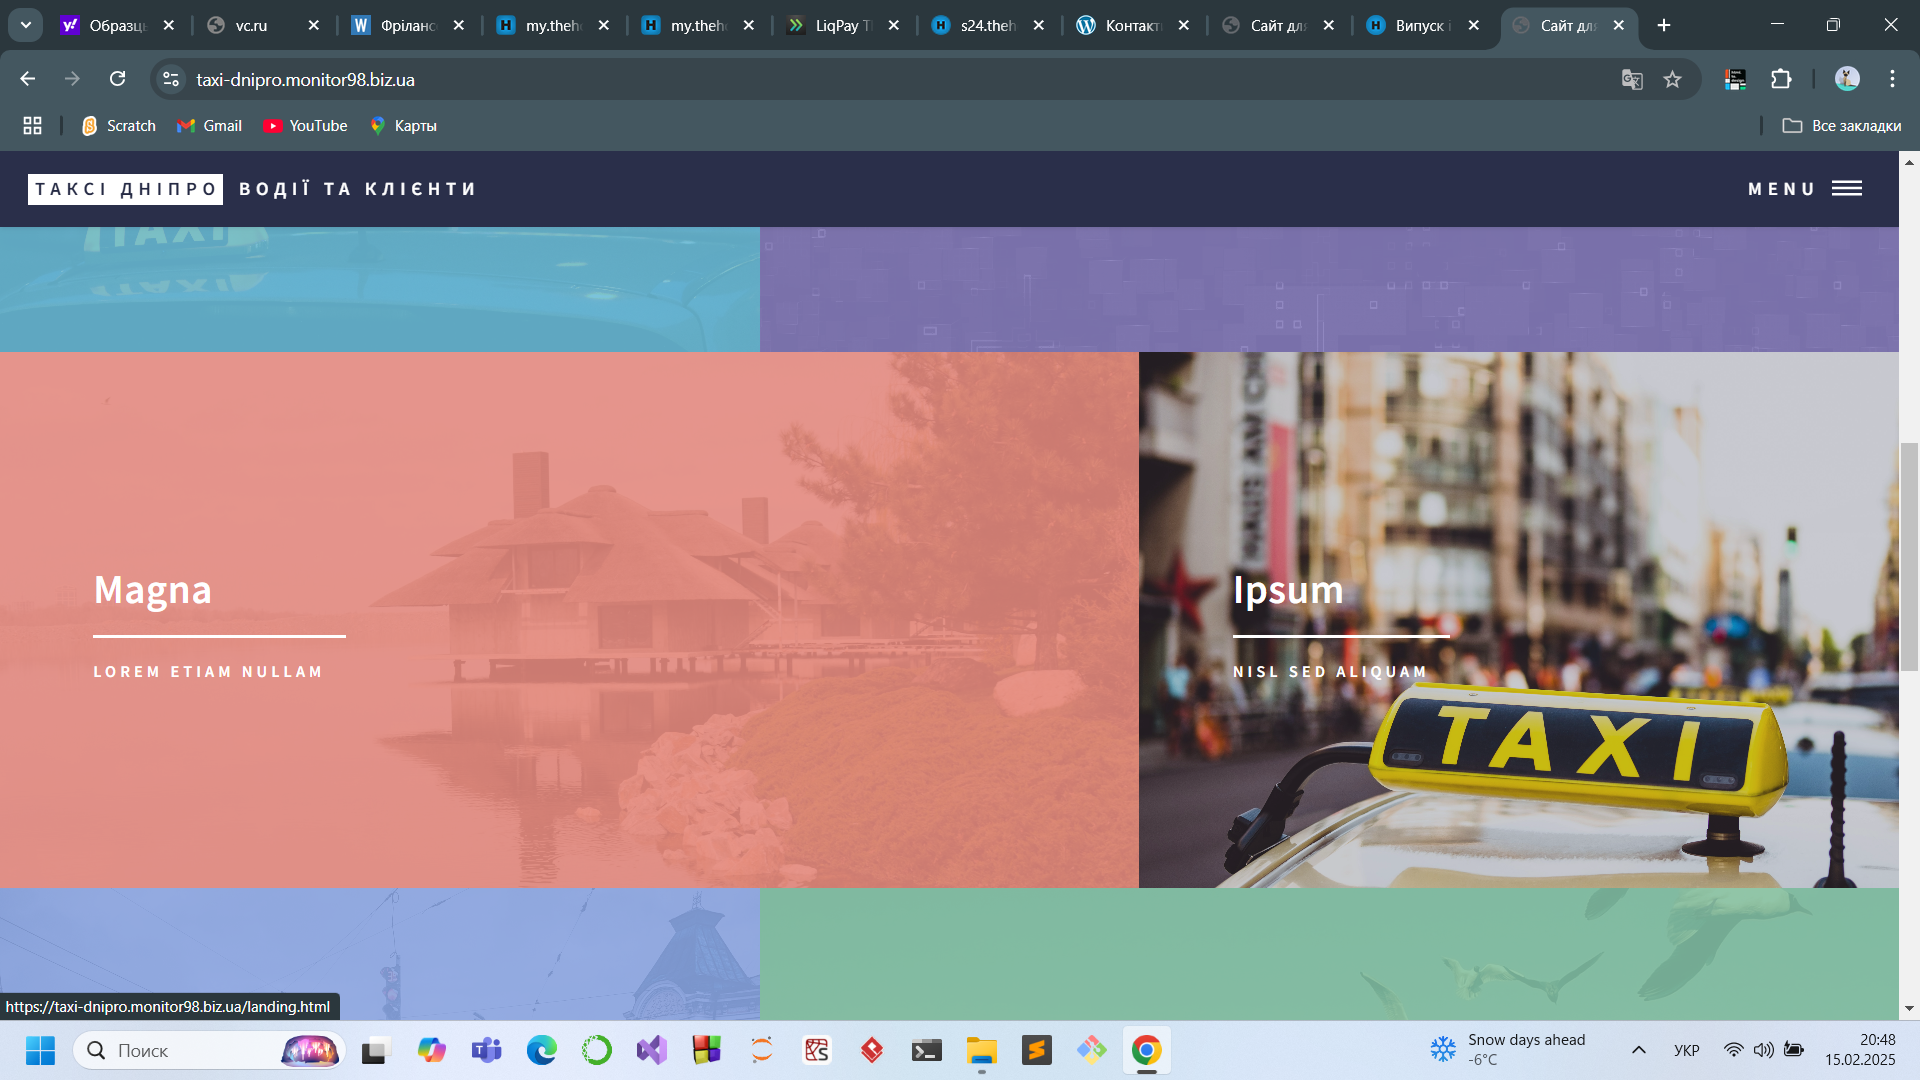Image resolution: width=1920 pixels, height=1080 pixels.
Task: Open the Все закладки bookmarks folder
Action: coord(1841,126)
